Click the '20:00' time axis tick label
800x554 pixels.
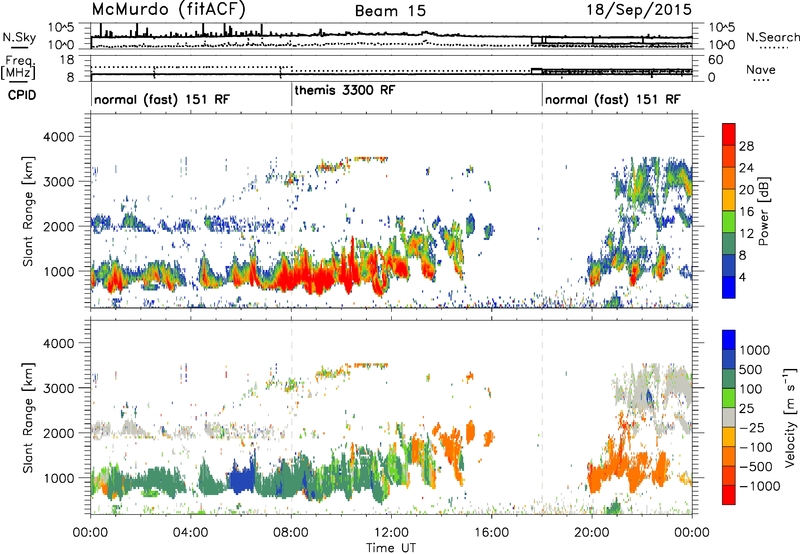click(592, 533)
